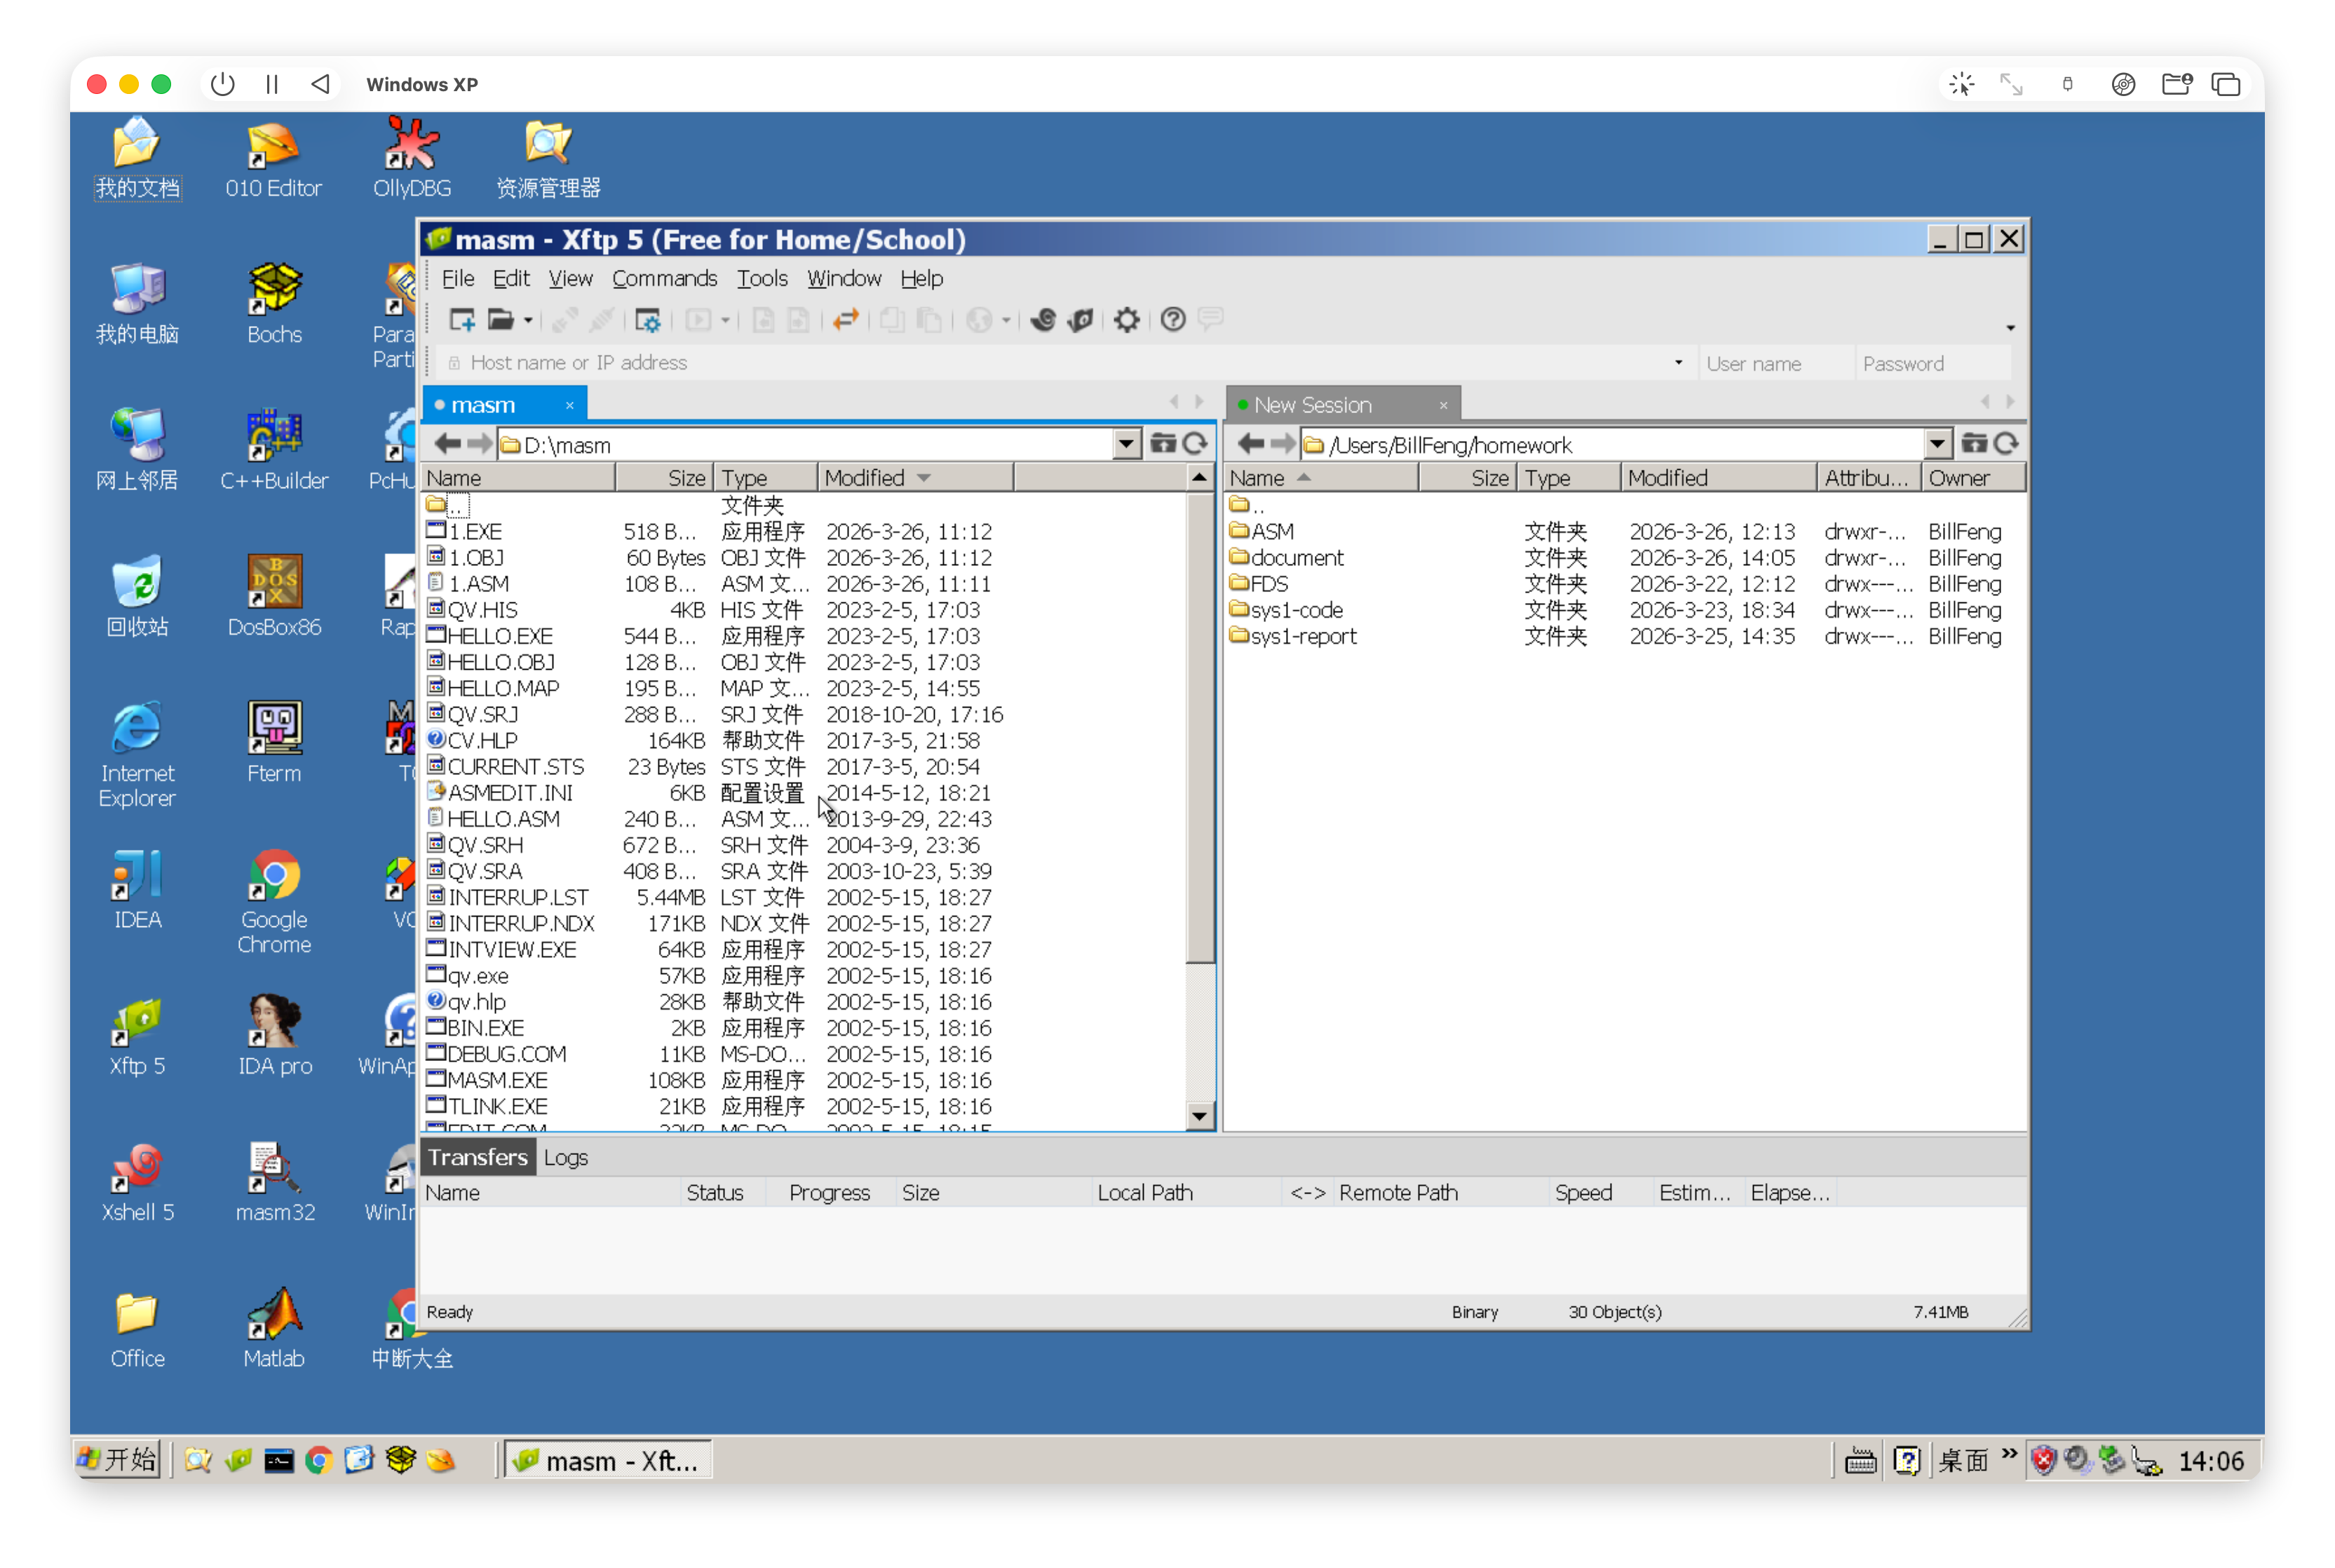Open the session properties toolbar icon with gear
Image resolution: width=2335 pixels, height=1568 pixels.
click(x=648, y=320)
